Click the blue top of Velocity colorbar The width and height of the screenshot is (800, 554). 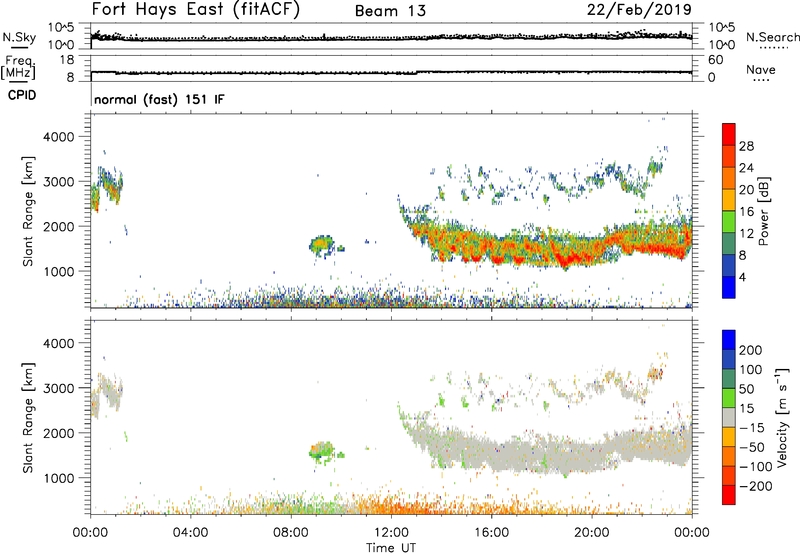point(729,340)
